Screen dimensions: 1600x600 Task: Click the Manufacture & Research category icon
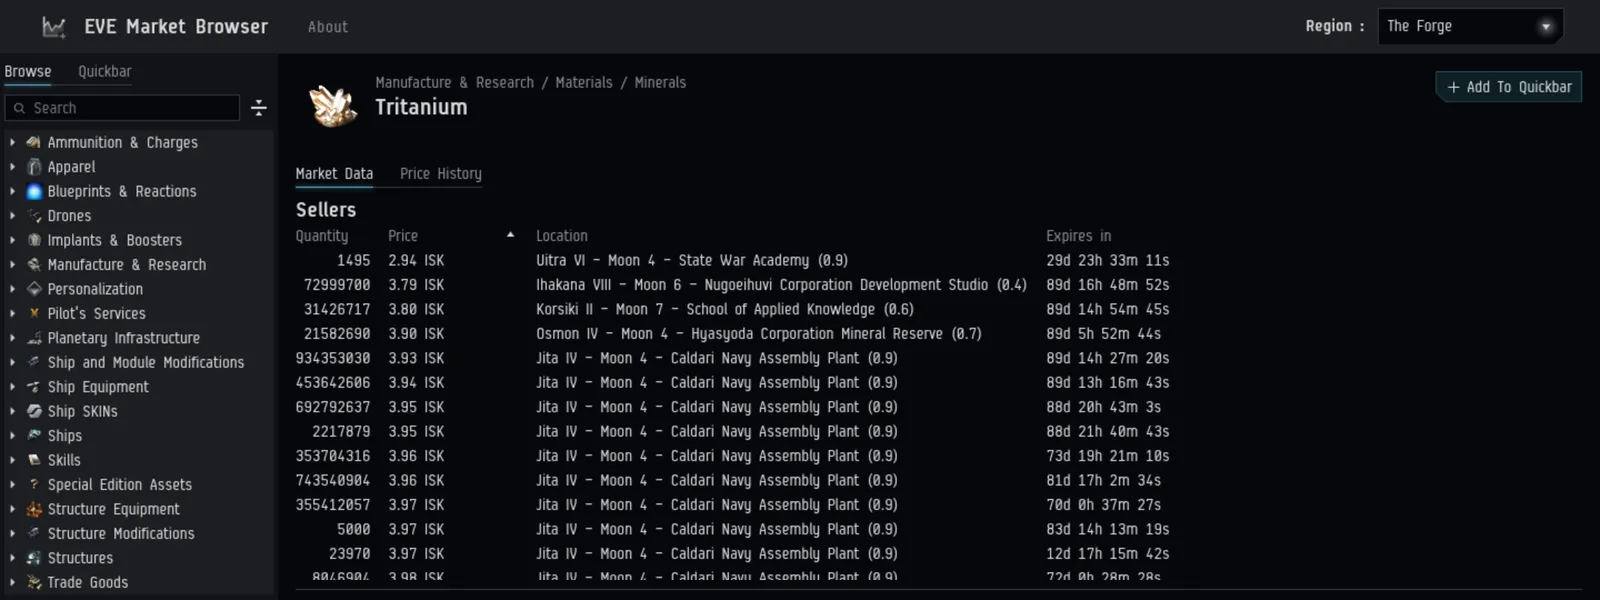coord(34,264)
